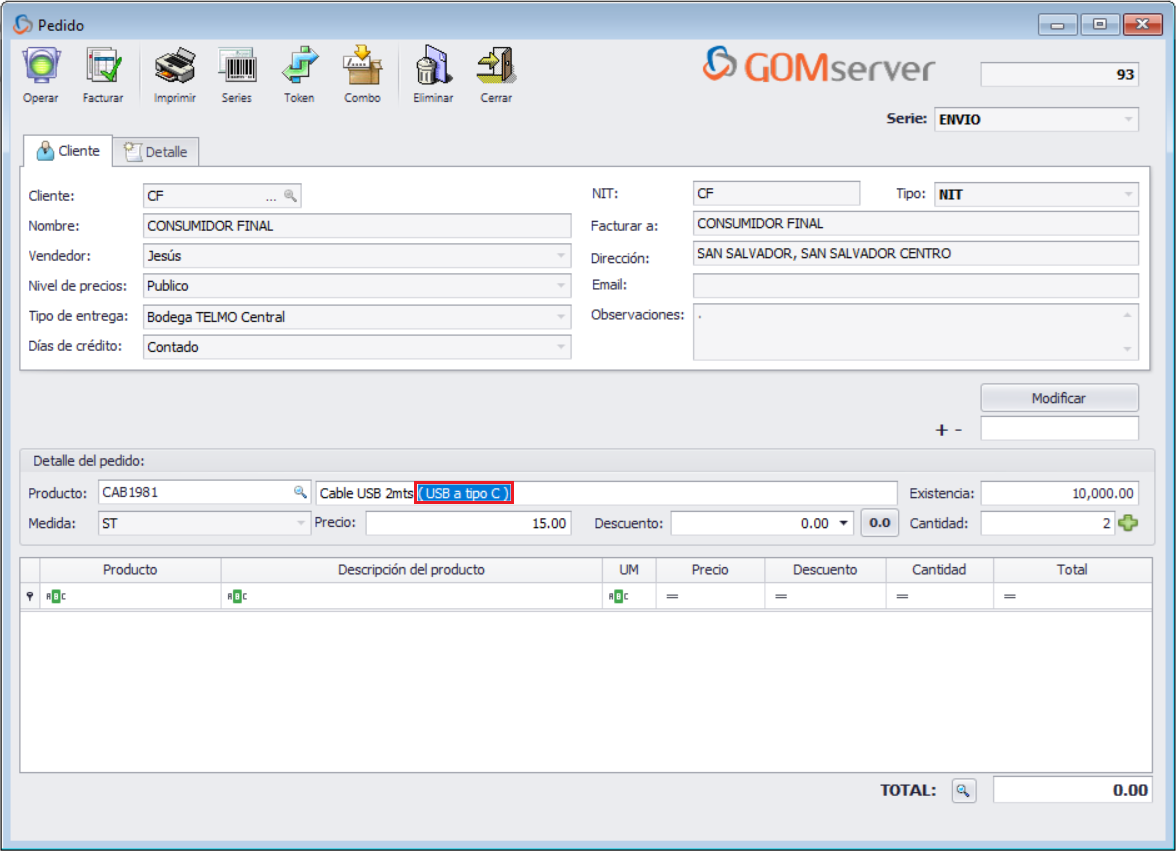The image size is (1176, 851).
Task: Click the 0.0 discount button
Action: tap(879, 522)
